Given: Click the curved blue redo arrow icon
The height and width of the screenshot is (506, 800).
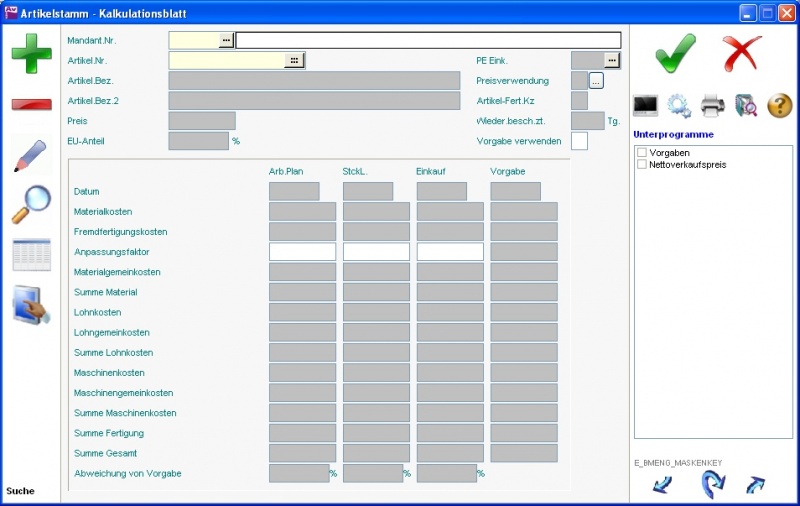Looking at the screenshot, I should [712, 485].
